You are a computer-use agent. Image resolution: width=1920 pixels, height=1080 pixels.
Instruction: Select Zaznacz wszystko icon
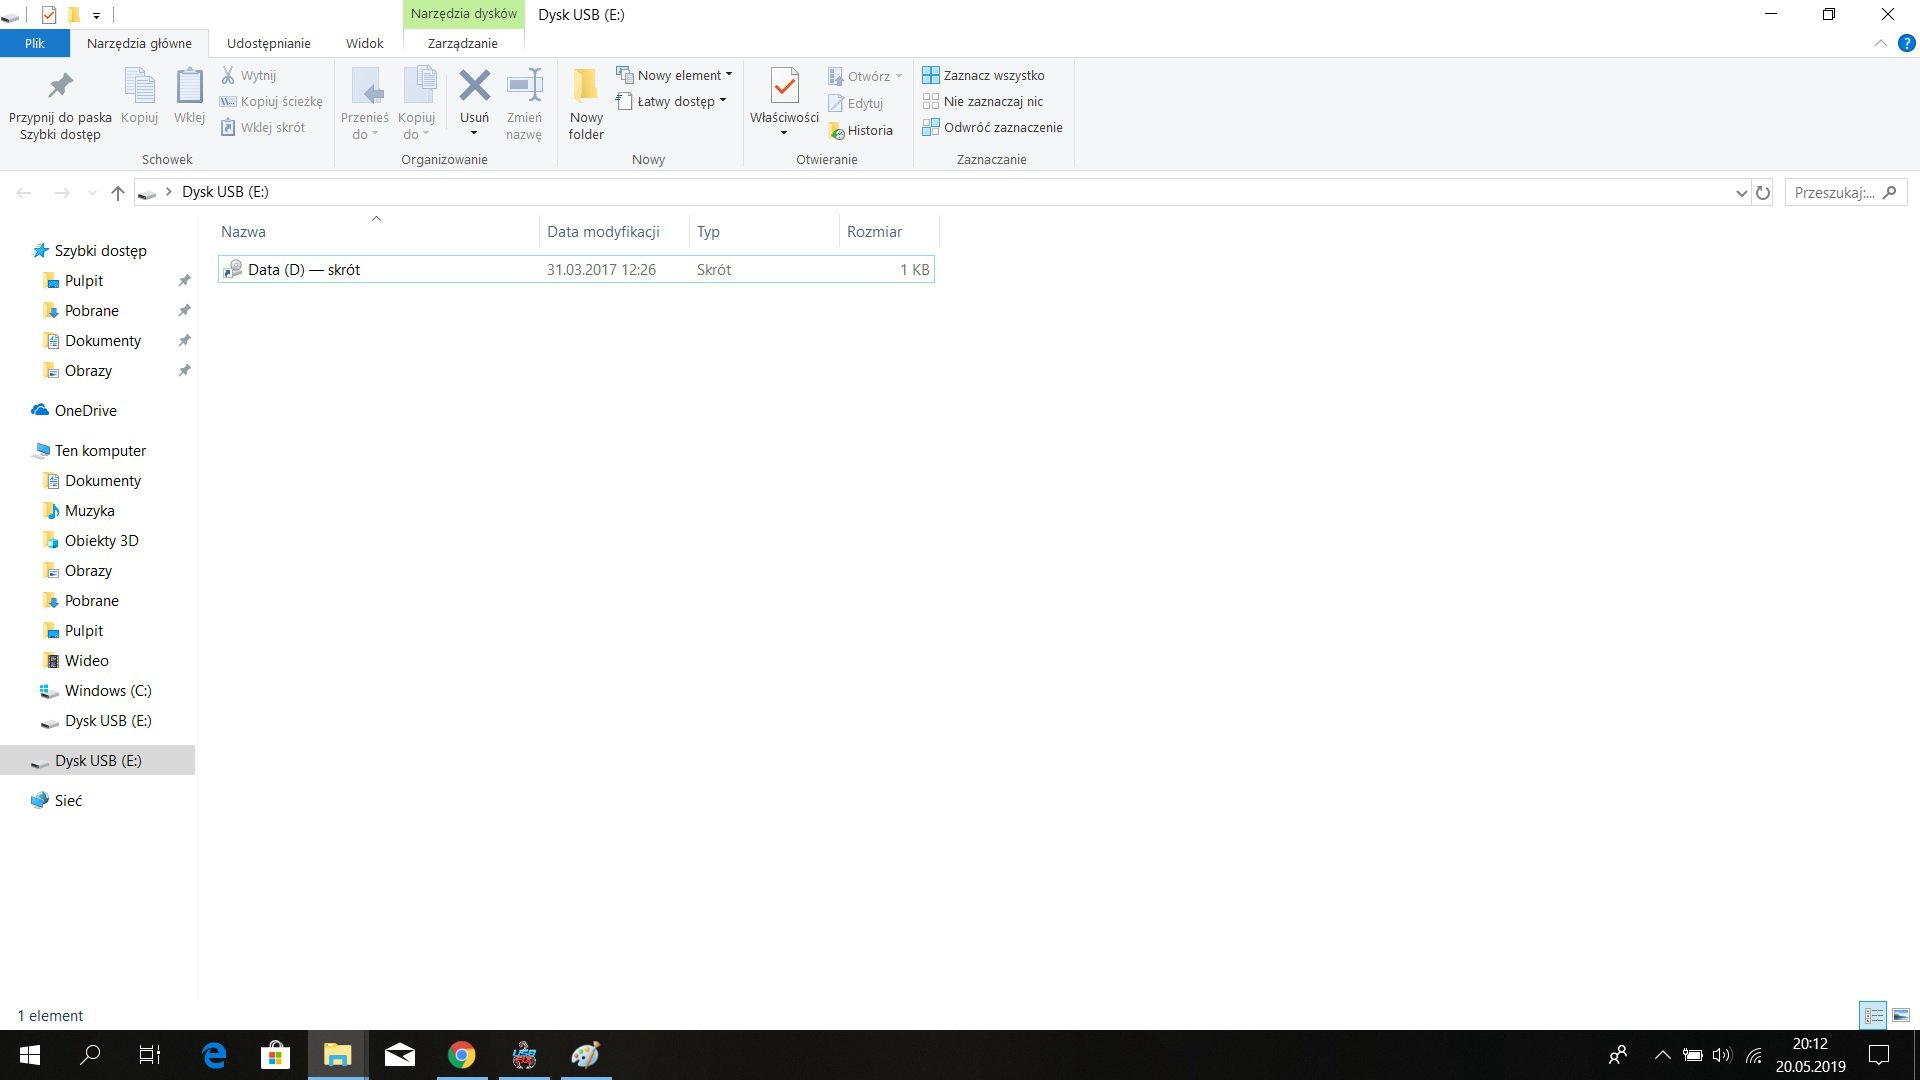931,75
